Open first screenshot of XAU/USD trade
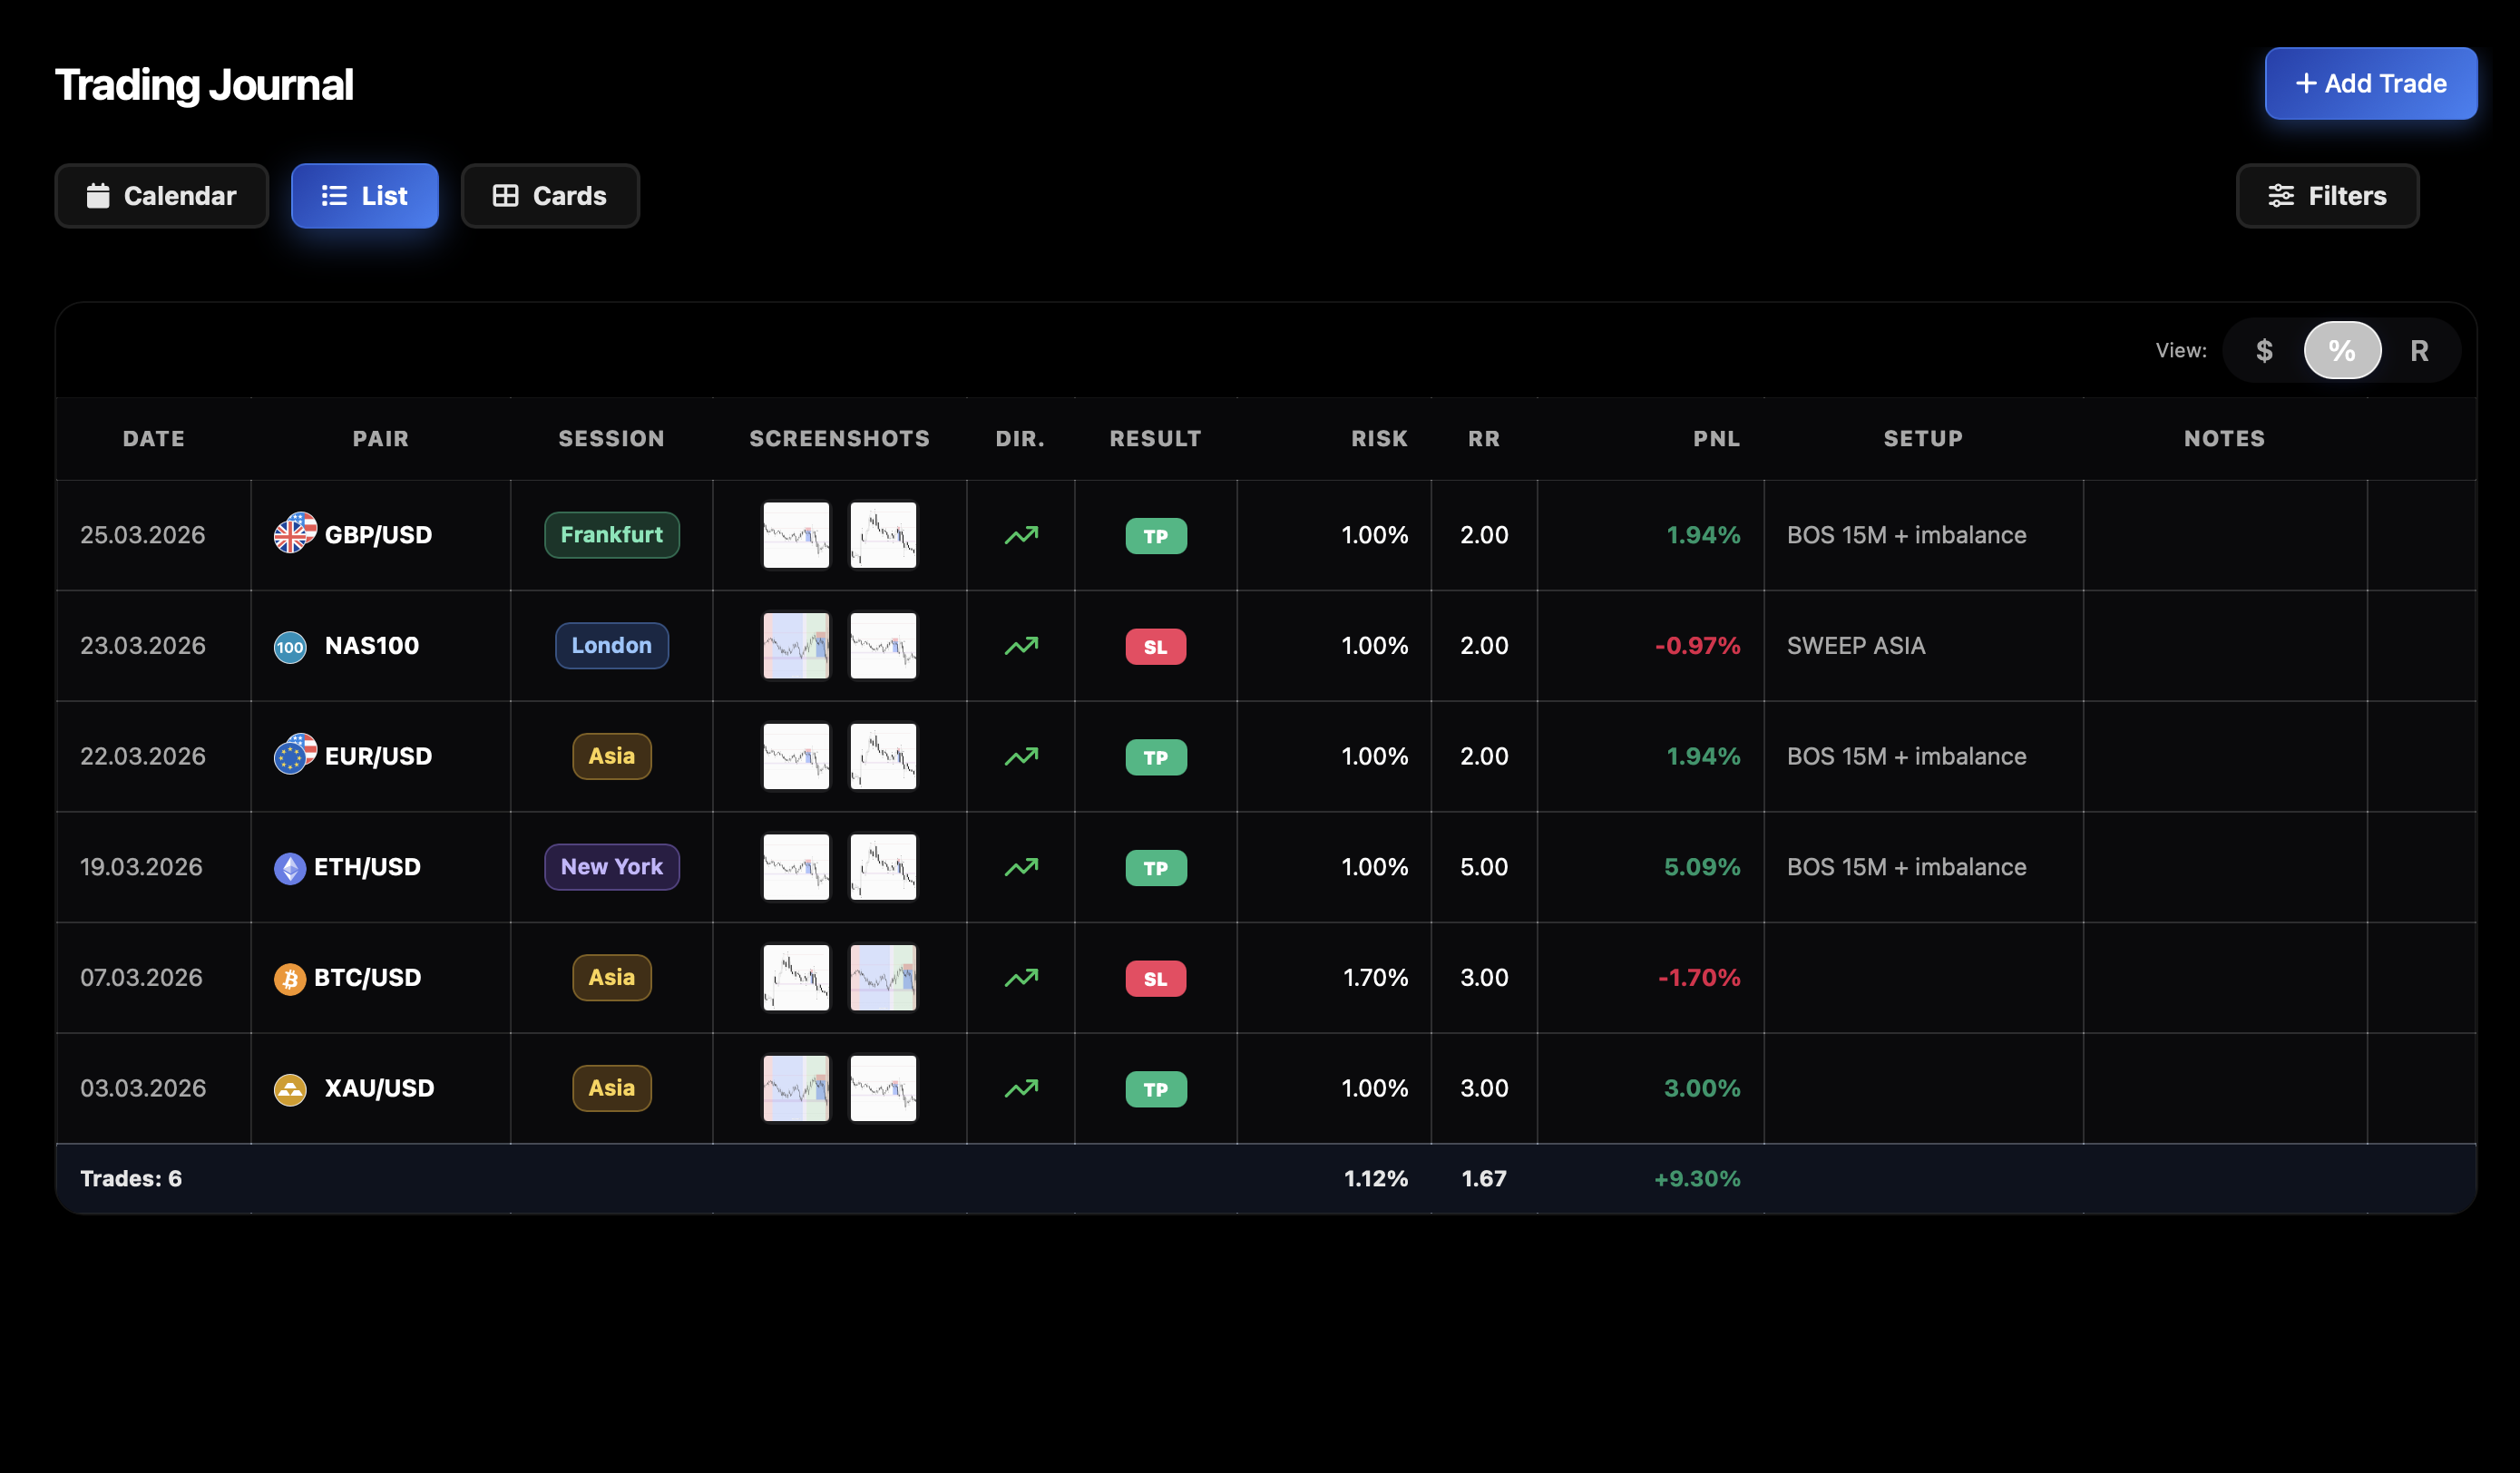Image resolution: width=2520 pixels, height=1473 pixels. [796, 1088]
